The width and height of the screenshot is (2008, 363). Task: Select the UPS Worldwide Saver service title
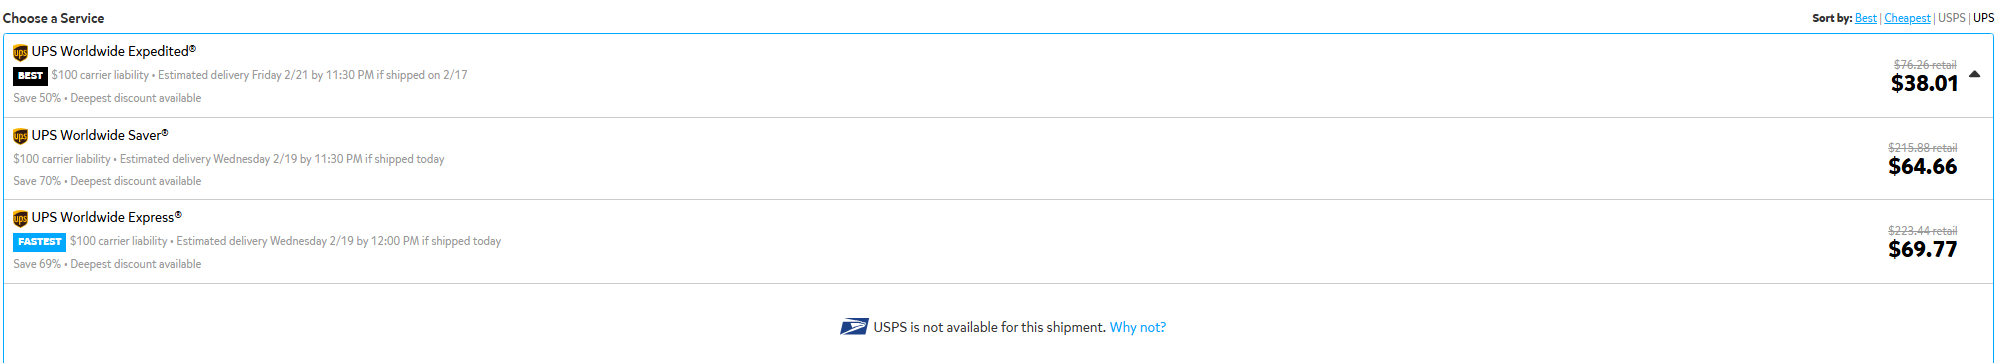pyautogui.click(x=100, y=135)
